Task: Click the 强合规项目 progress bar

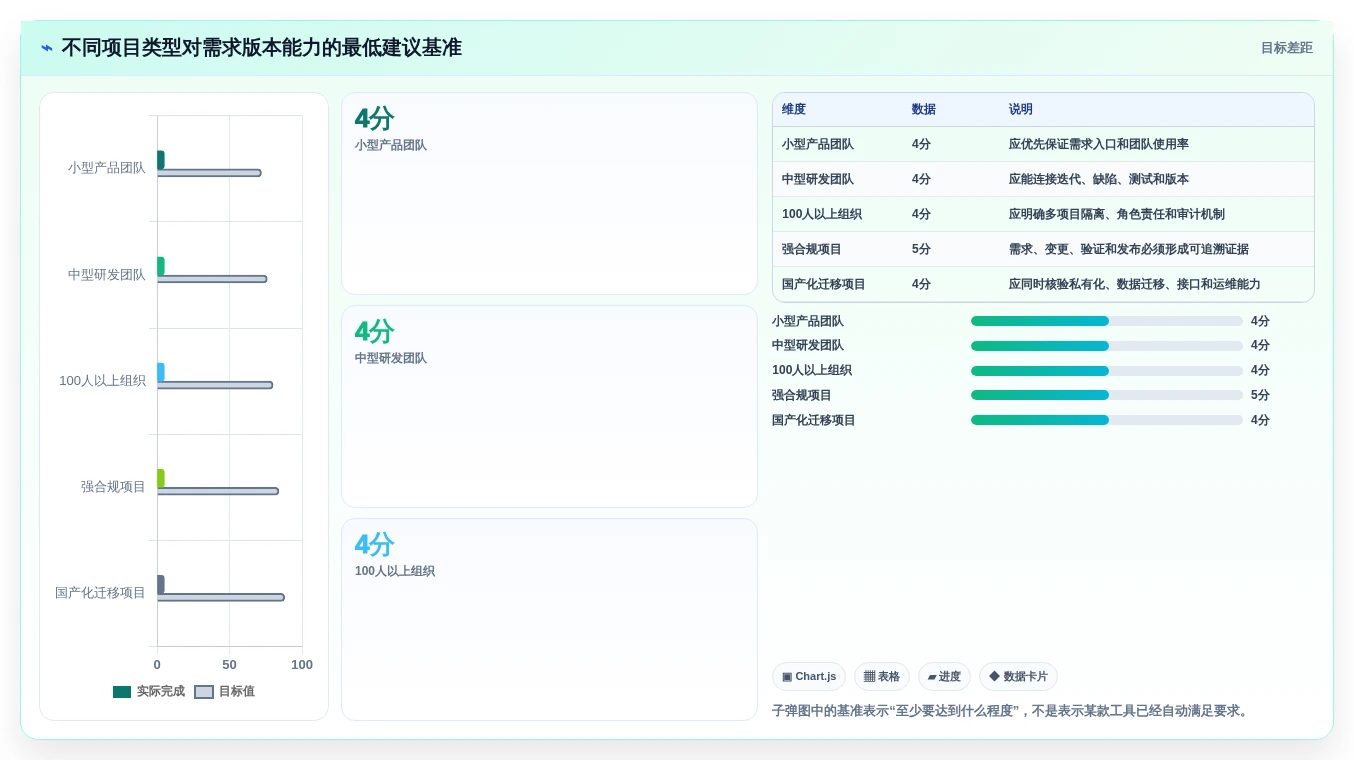Action: pos(1107,395)
